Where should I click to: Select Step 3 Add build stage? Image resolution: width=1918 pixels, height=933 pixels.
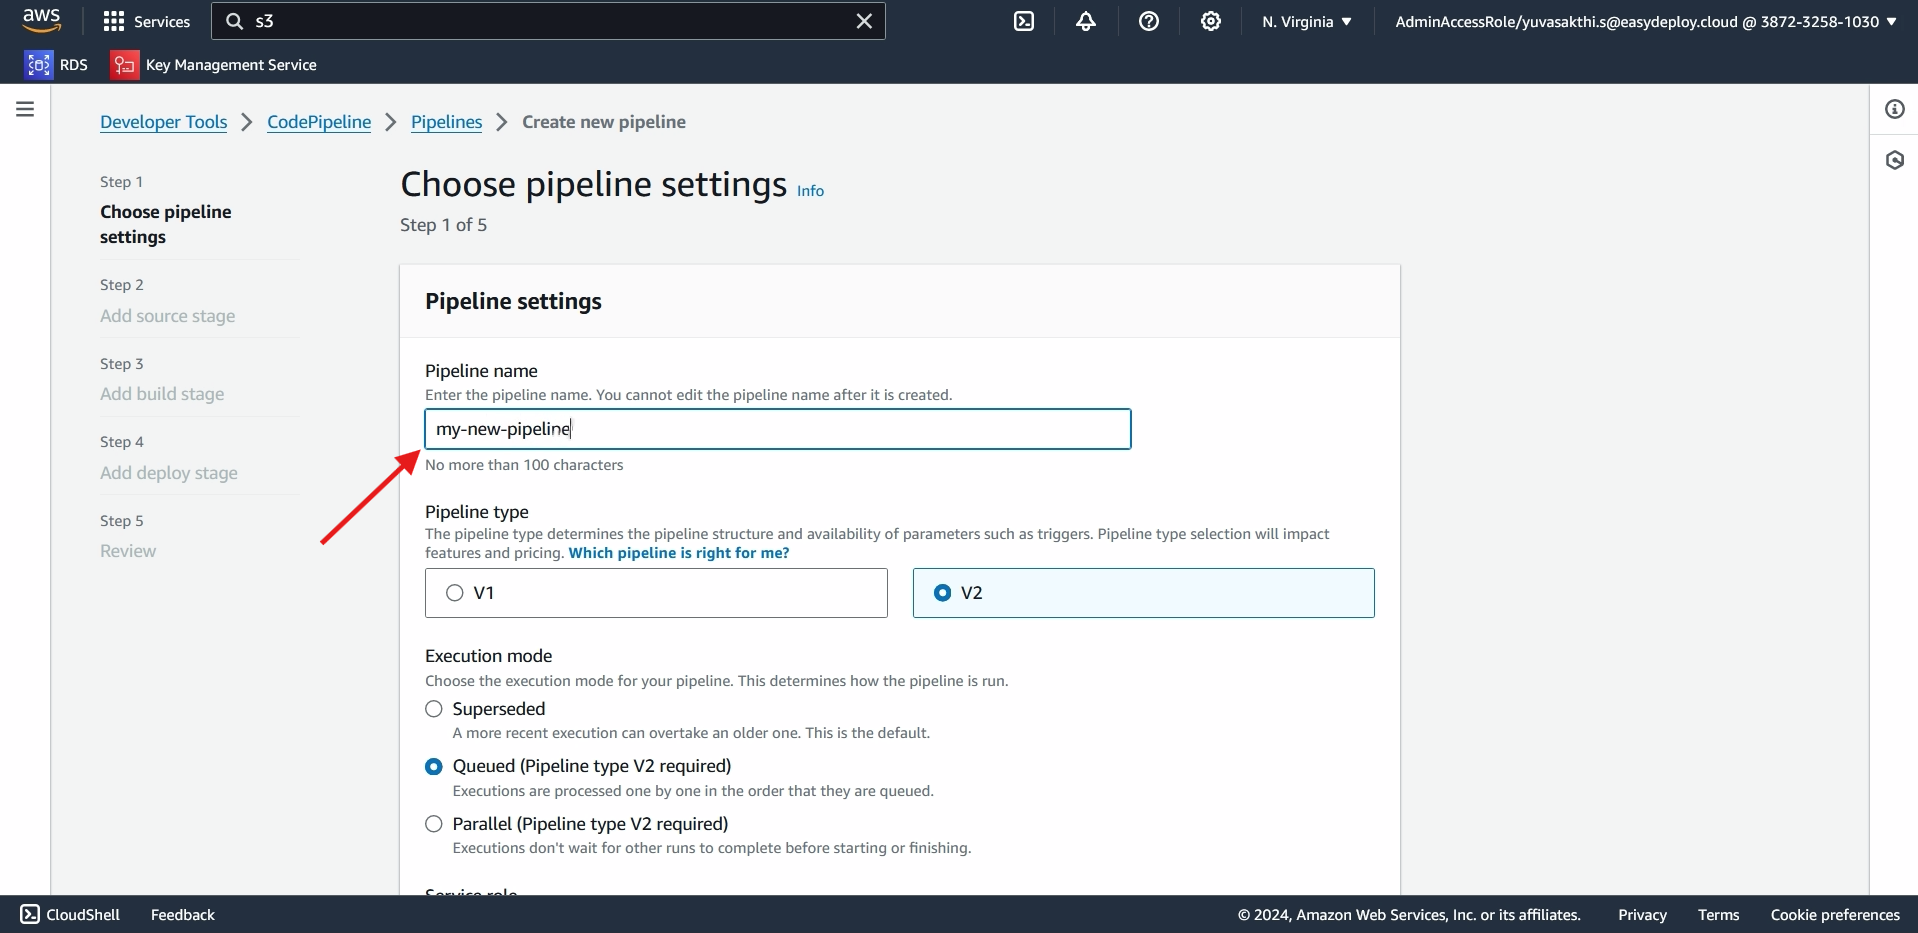pos(162,394)
